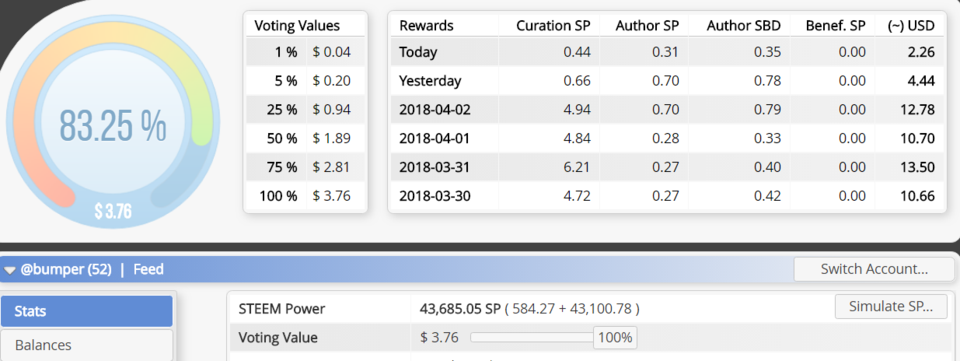960x361 pixels.
Task: Click the 0.79 Author SBD value
Action: coord(768,110)
